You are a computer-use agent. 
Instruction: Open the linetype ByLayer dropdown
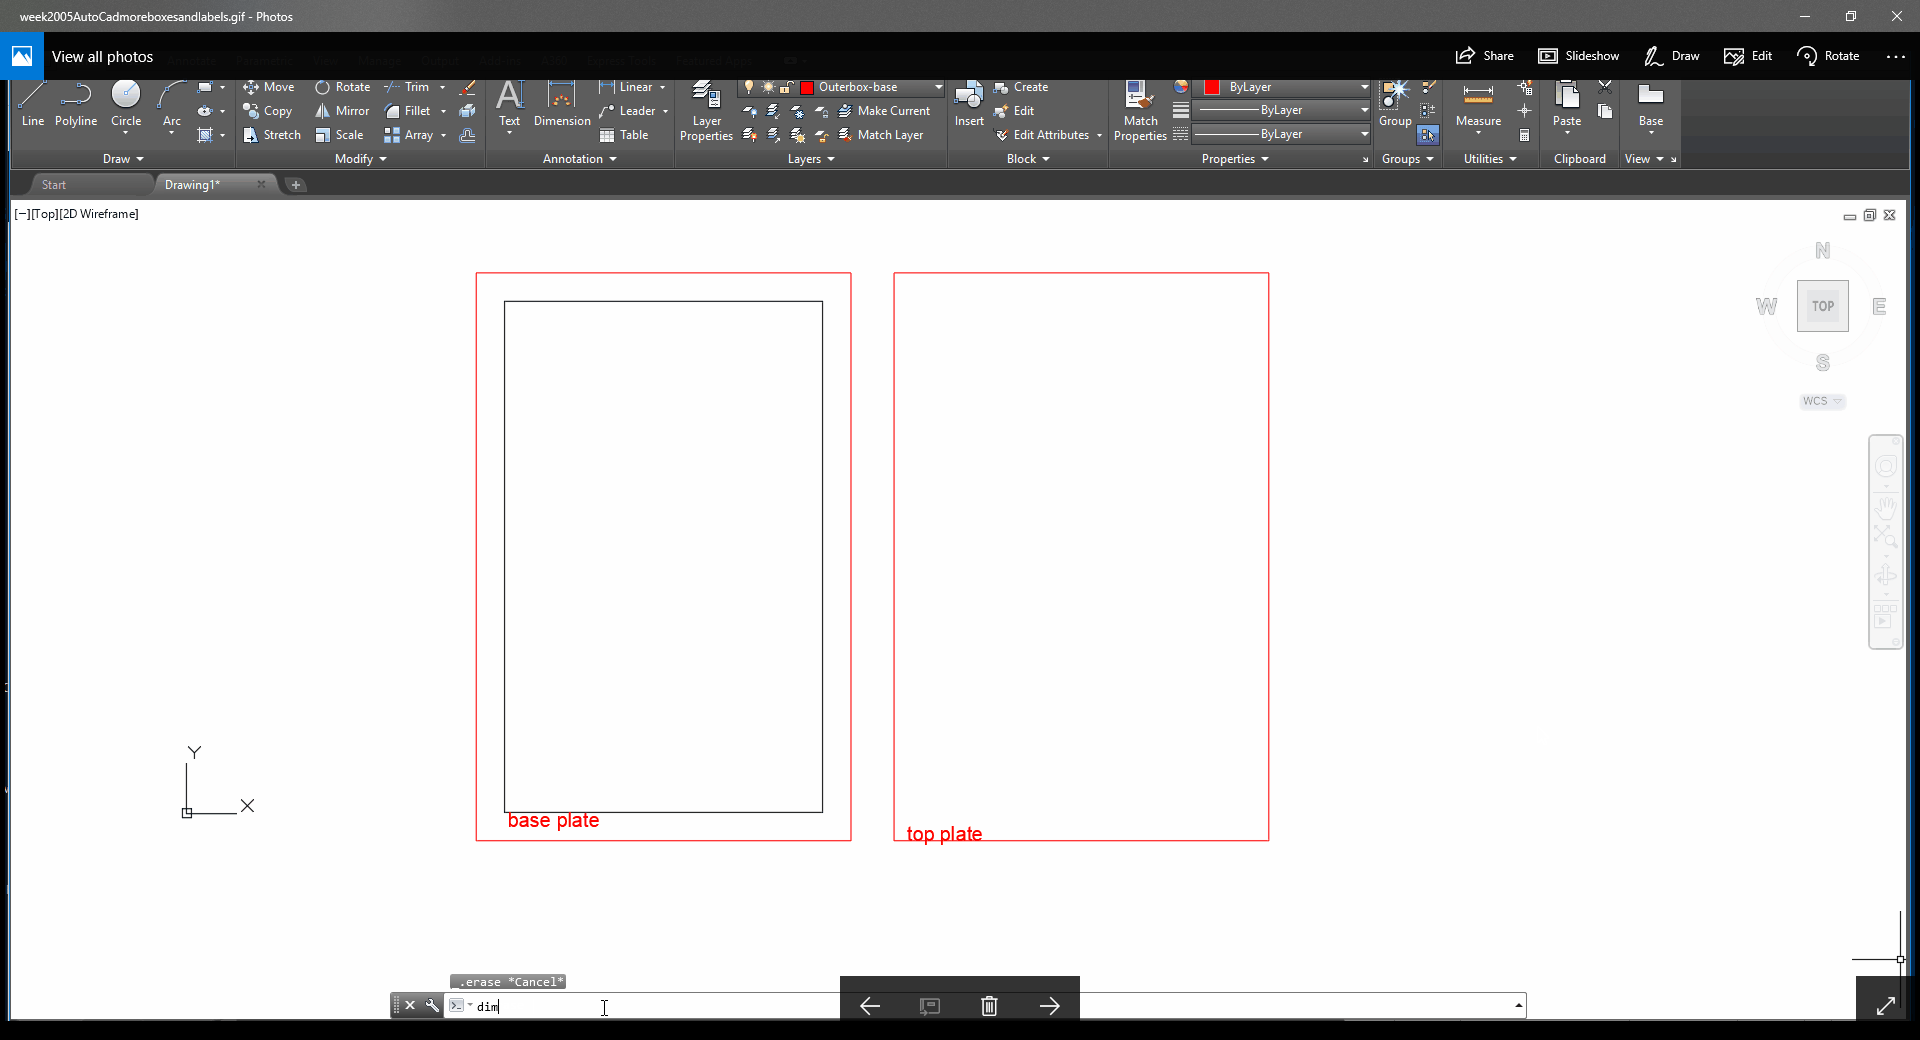pyautogui.click(x=1364, y=134)
